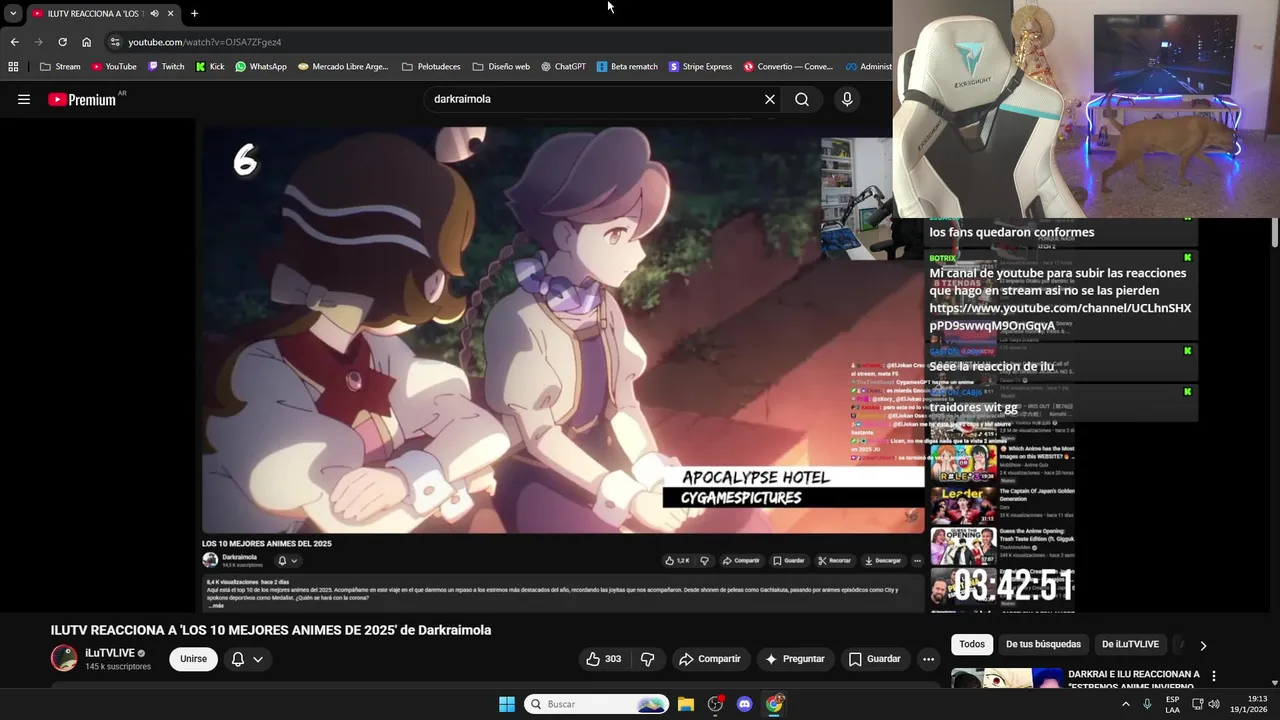
Task: Click the darkraimola search field
Action: pyautogui.click(x=595, y=99)
